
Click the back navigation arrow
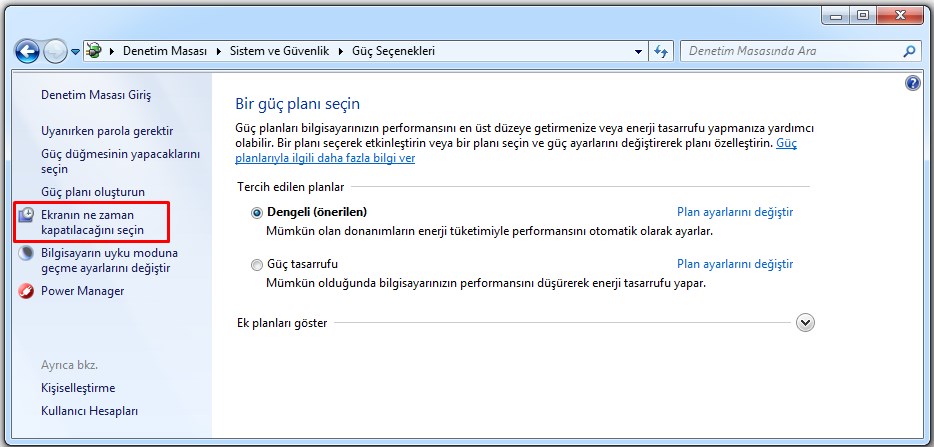click(27, 50)
